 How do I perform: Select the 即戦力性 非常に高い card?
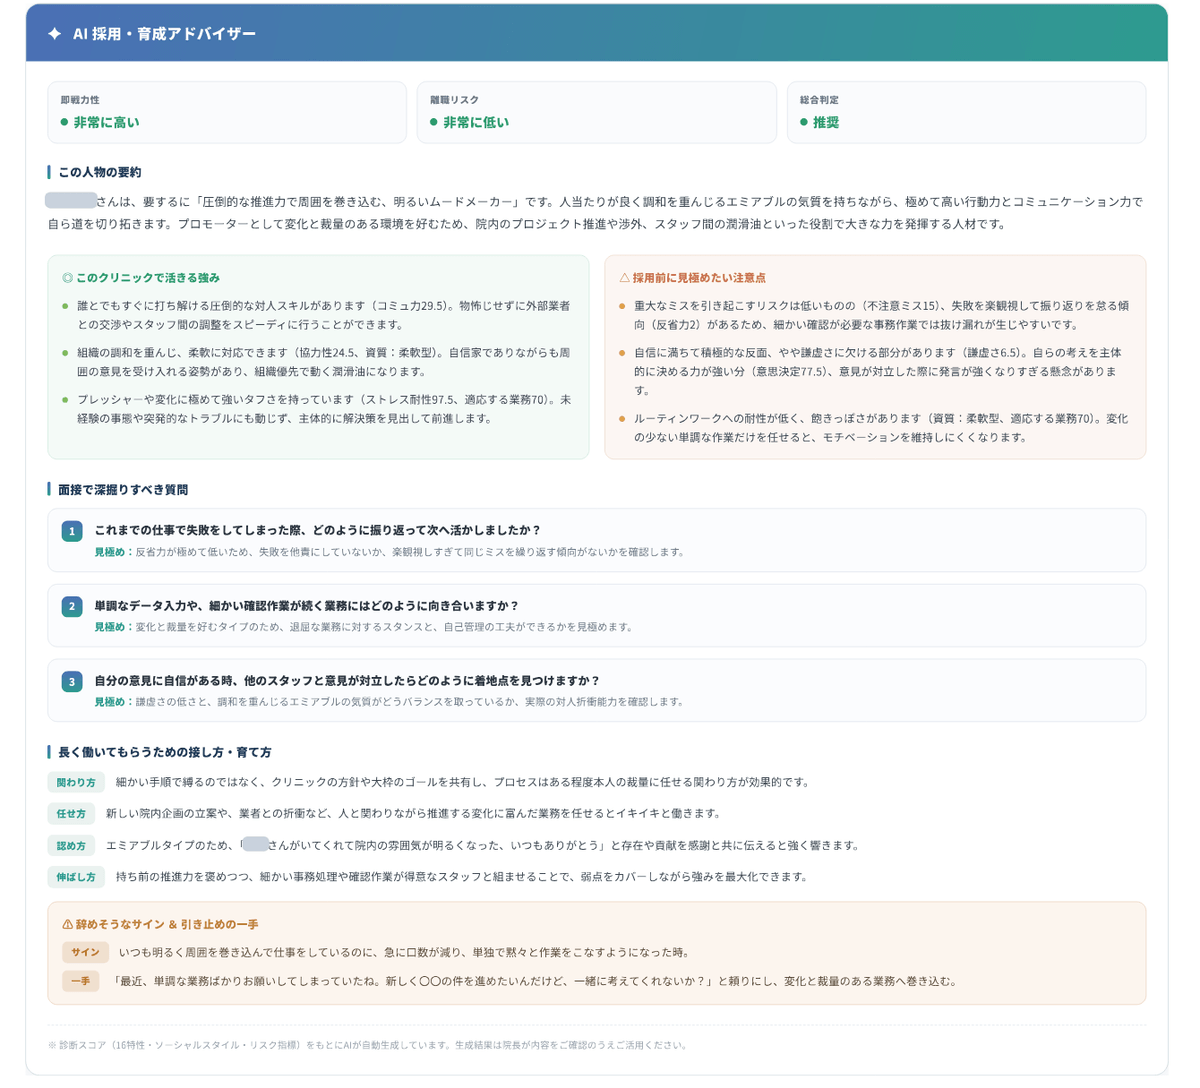tap(227, 112)
